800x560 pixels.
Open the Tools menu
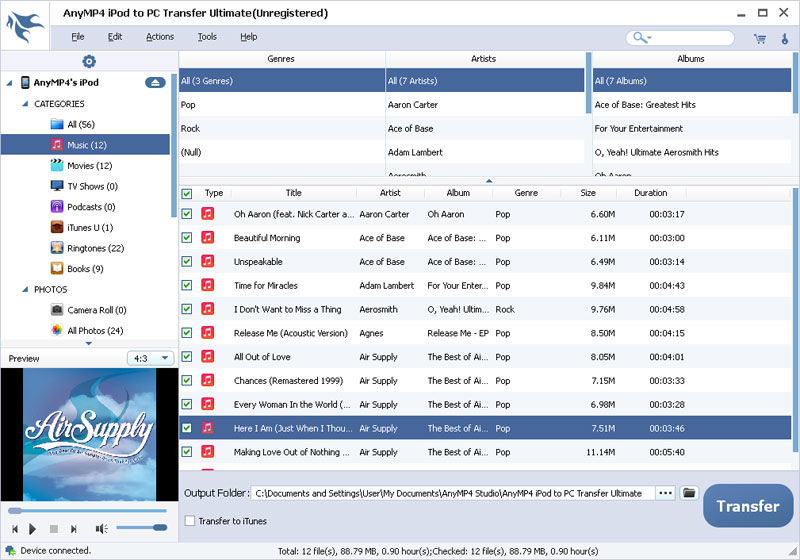click(207, 37)
